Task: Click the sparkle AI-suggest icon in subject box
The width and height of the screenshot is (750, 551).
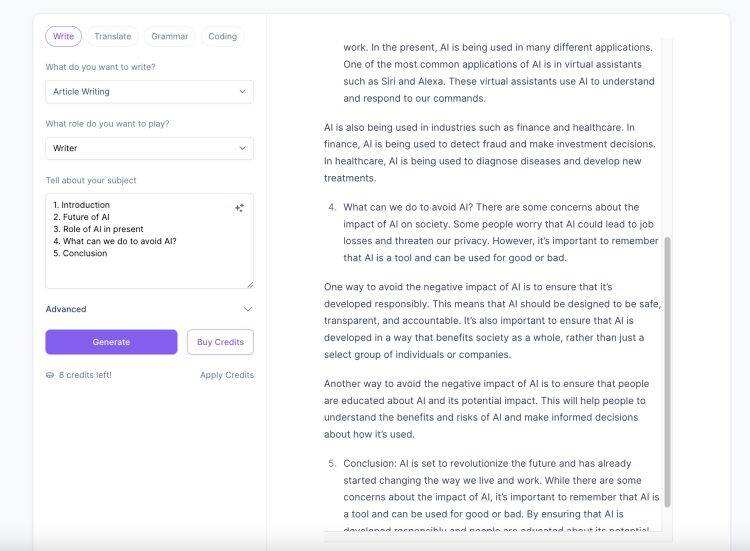Action: click(x=240, y=208)
